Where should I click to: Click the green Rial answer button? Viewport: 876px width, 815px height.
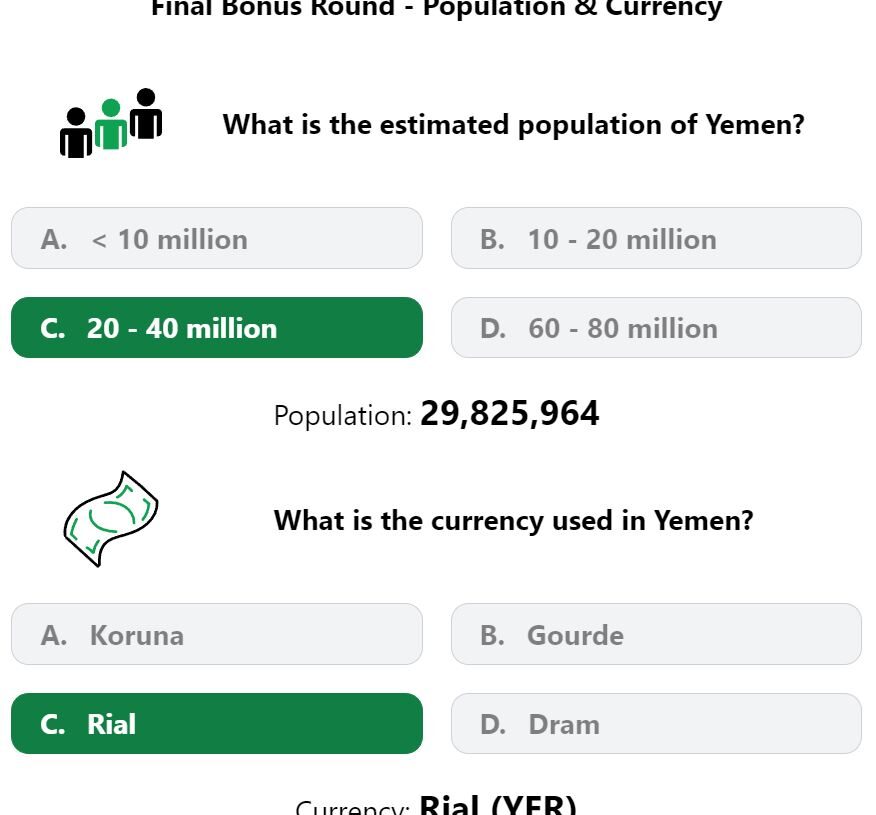pos(217,723)
